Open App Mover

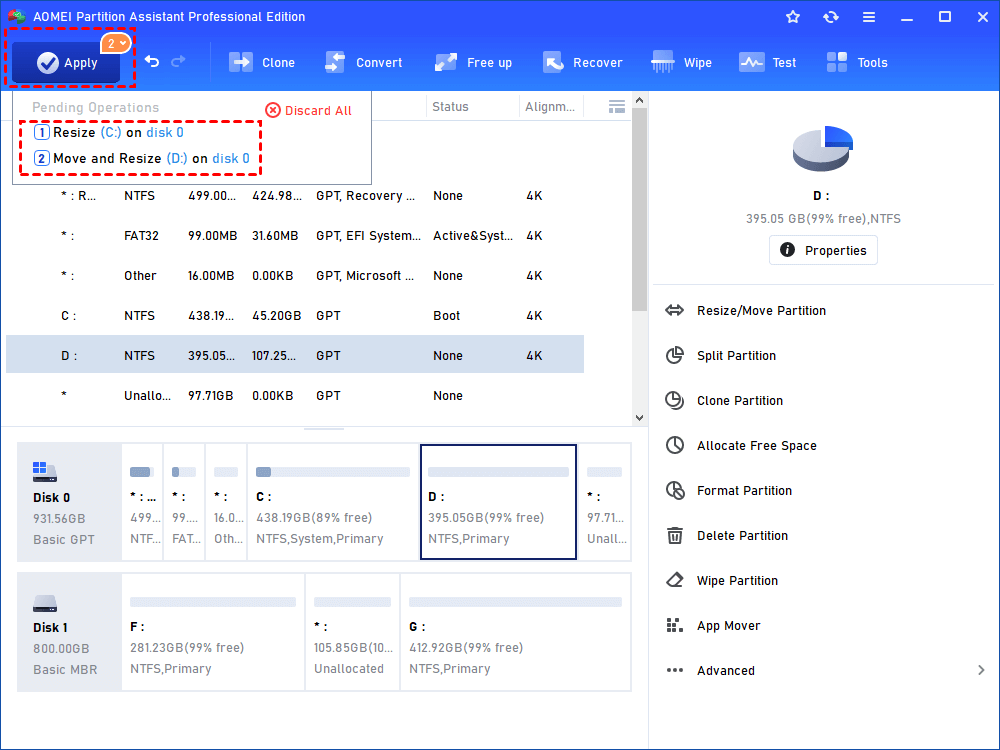(x=728, y=626)
